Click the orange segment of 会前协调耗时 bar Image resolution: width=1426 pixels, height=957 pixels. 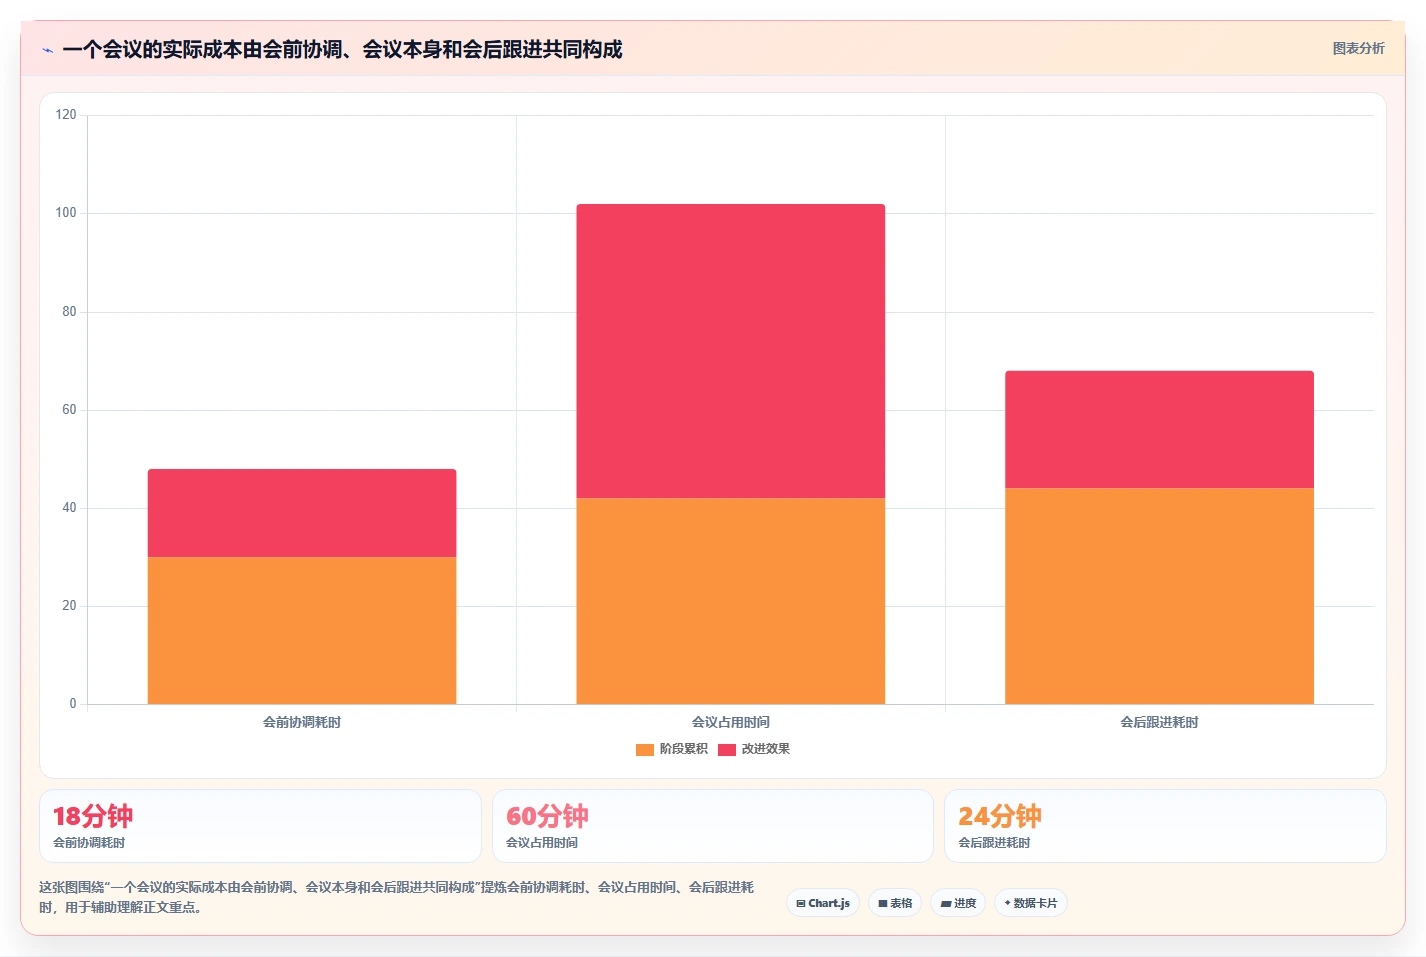pyautogui.click(x=302, y=630)
